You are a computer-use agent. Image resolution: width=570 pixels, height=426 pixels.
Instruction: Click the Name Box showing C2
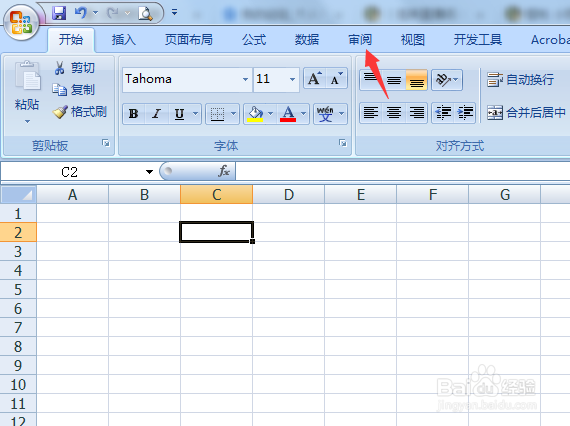click(x=70, y=172)
